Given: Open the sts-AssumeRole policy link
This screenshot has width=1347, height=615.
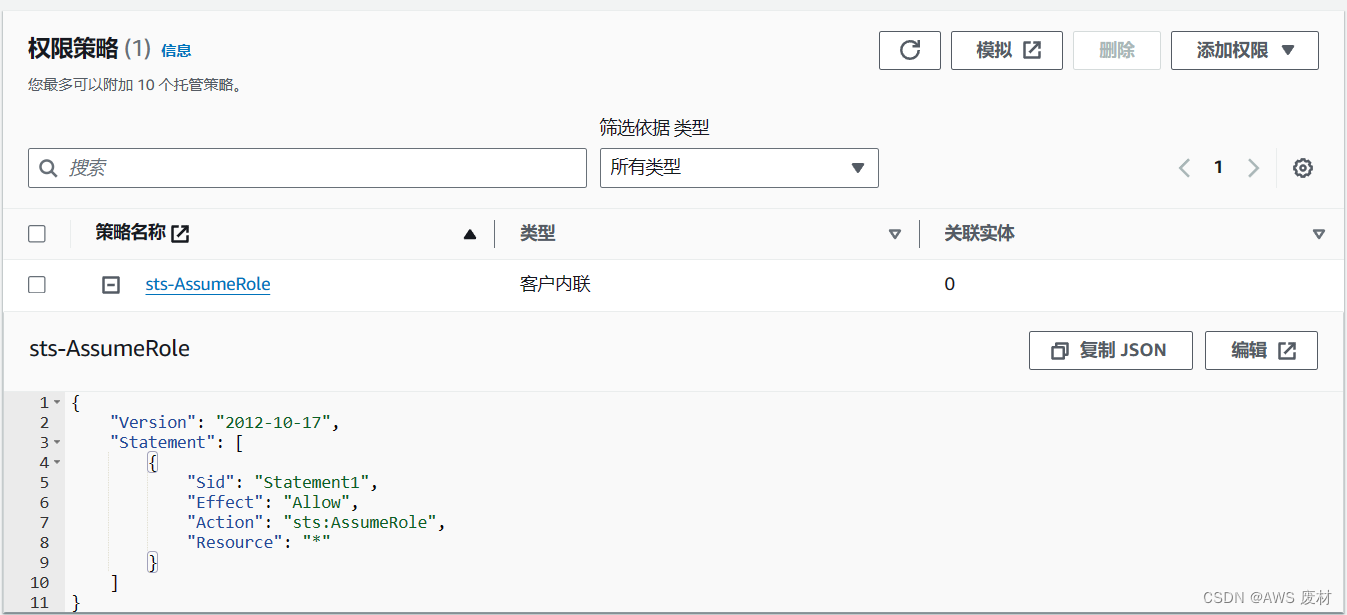Looking at the screenshot, I should pos(207,284).
